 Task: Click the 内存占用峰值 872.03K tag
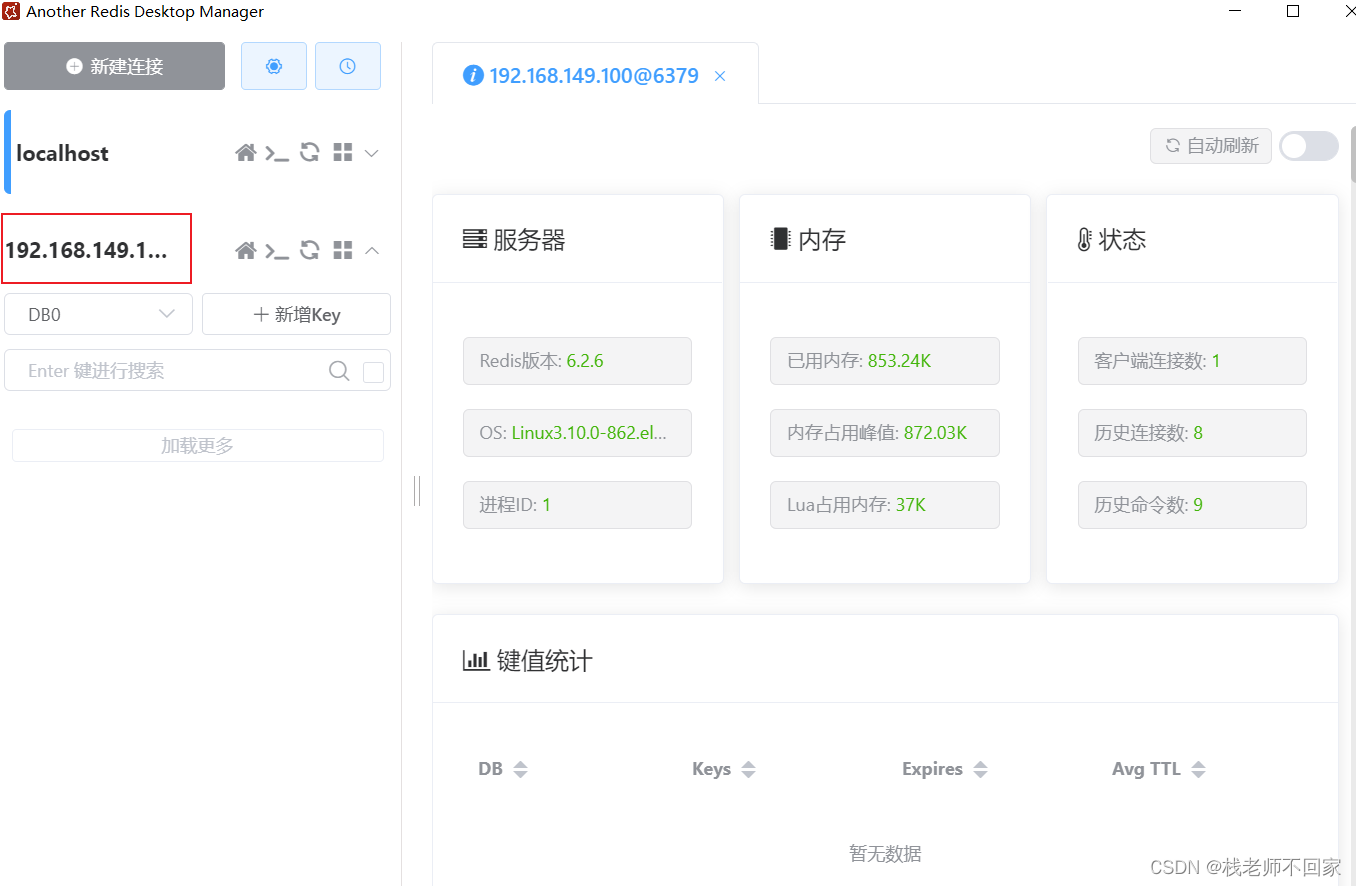(x=885, y=433)
